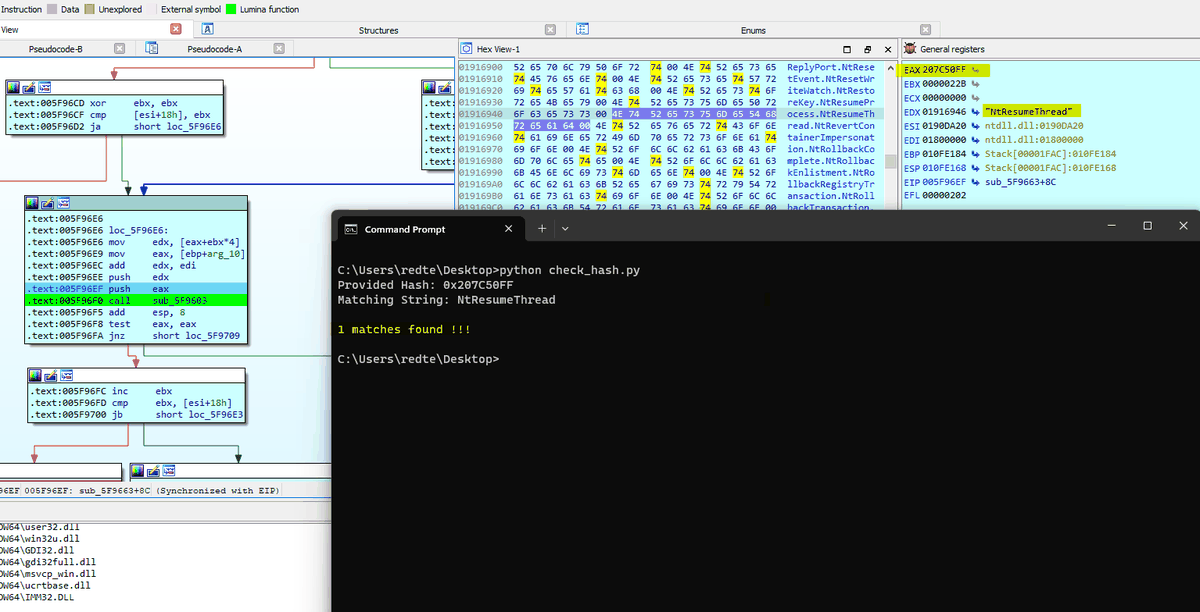Click the 'Synchronized with EIP' status text
Image resolution: width=1200 pixels, height=612 pixels.
(220, 491)
